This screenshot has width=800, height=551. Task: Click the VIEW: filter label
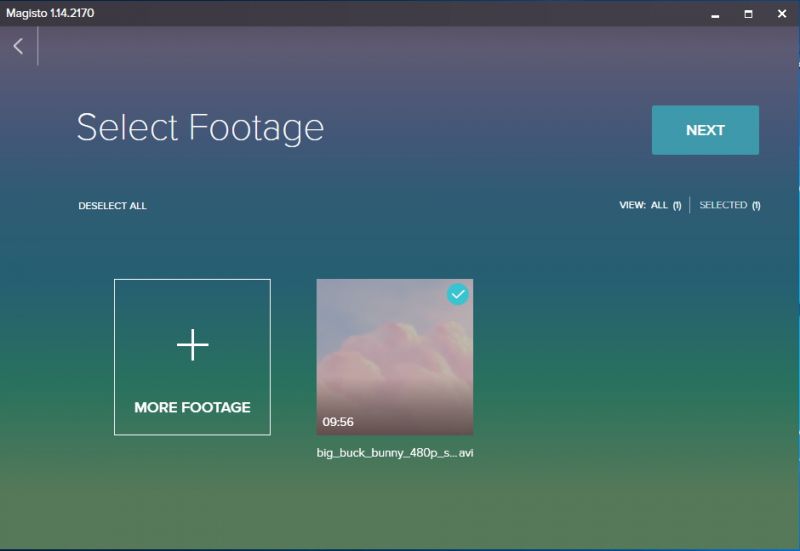[633, 205]
